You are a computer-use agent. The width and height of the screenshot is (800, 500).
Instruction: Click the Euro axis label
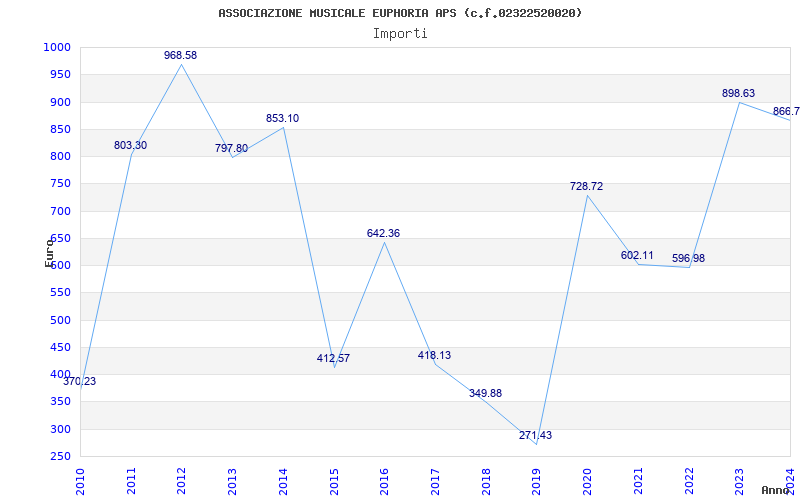[49, 252]
